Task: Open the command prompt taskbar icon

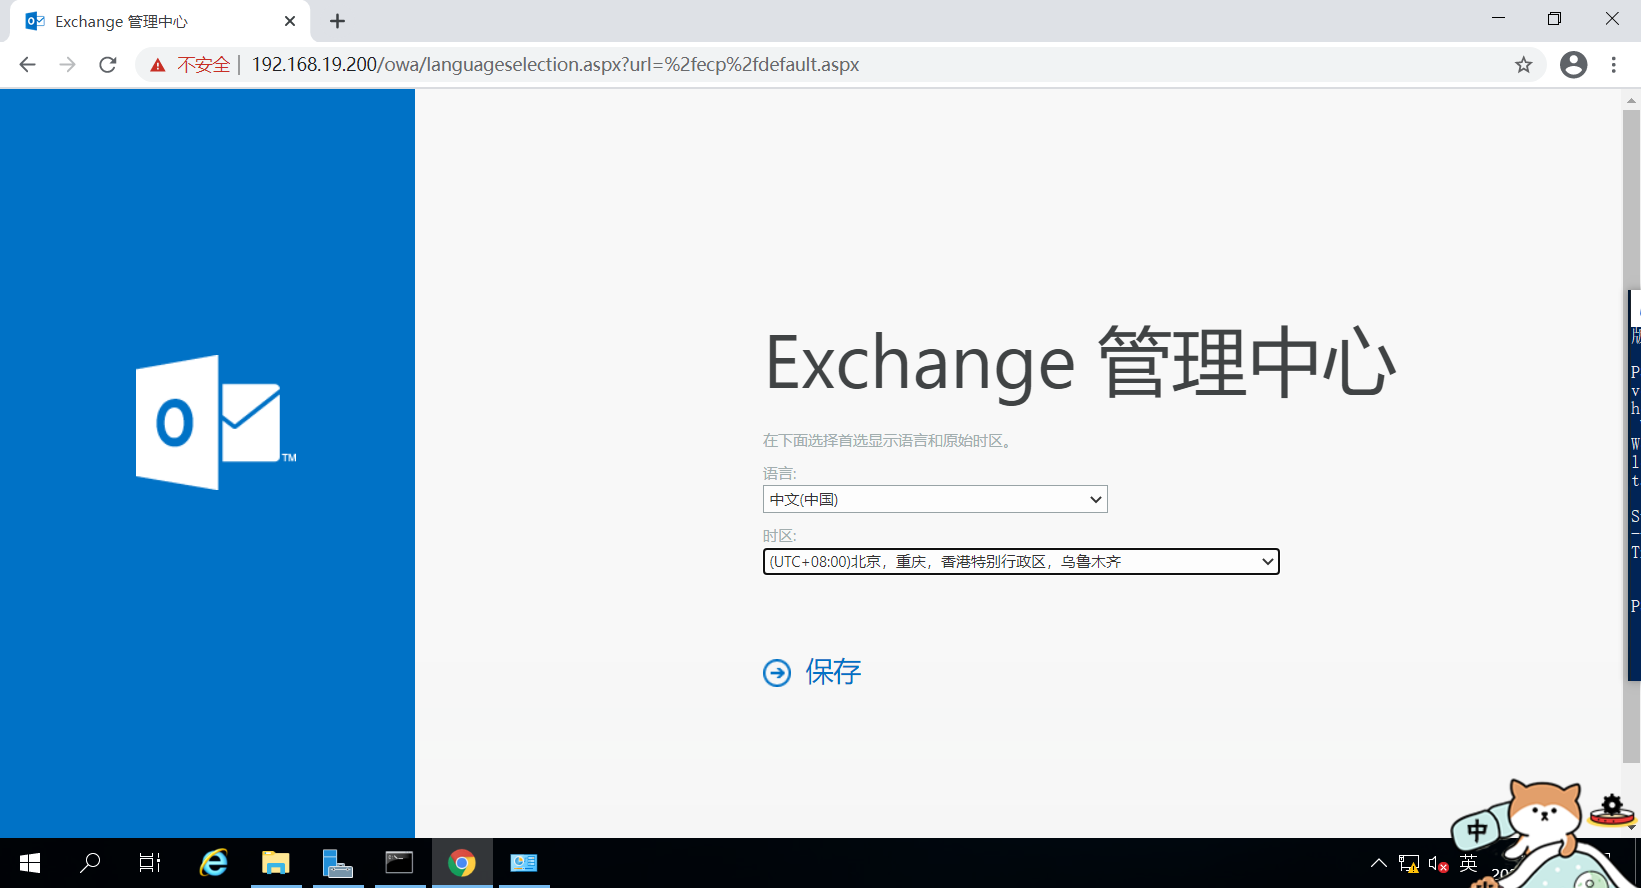Action: tap(400, 863)
